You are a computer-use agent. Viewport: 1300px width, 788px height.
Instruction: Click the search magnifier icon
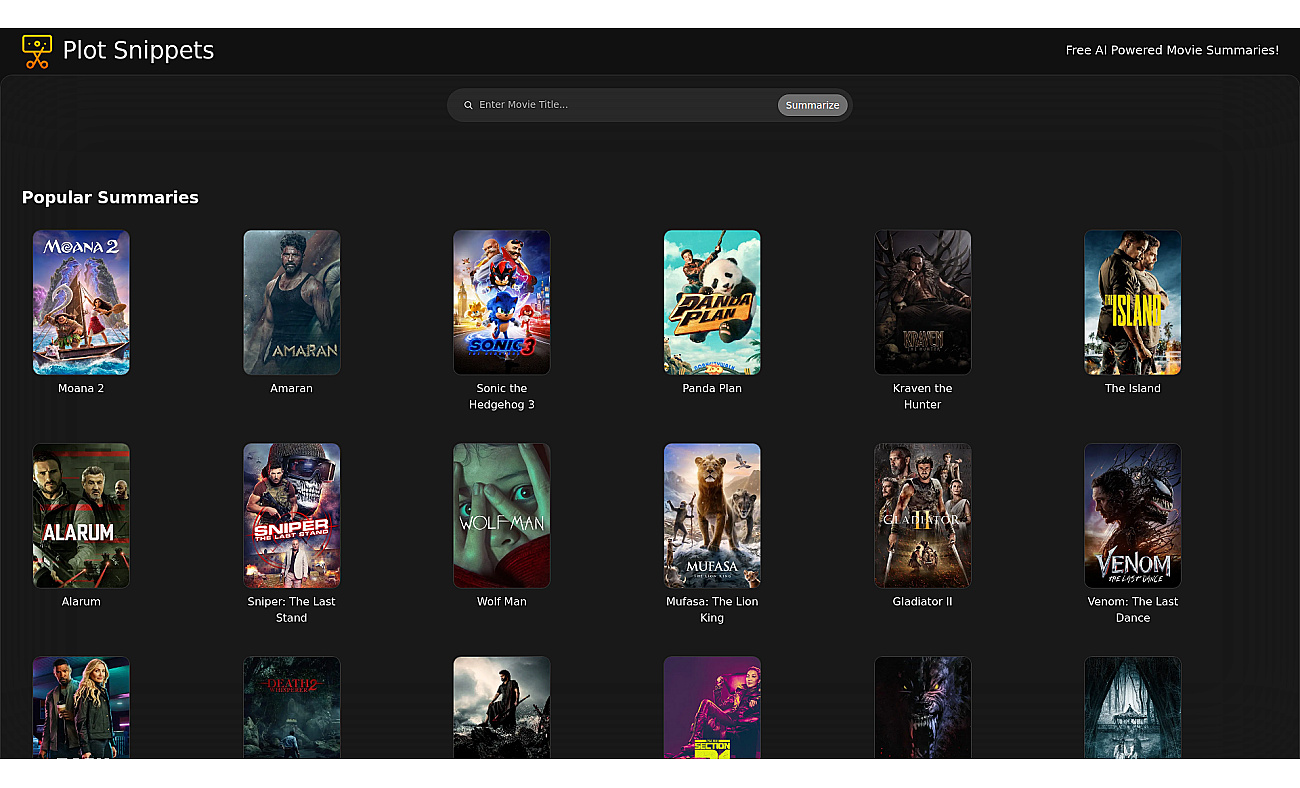(x=468, y=105)
